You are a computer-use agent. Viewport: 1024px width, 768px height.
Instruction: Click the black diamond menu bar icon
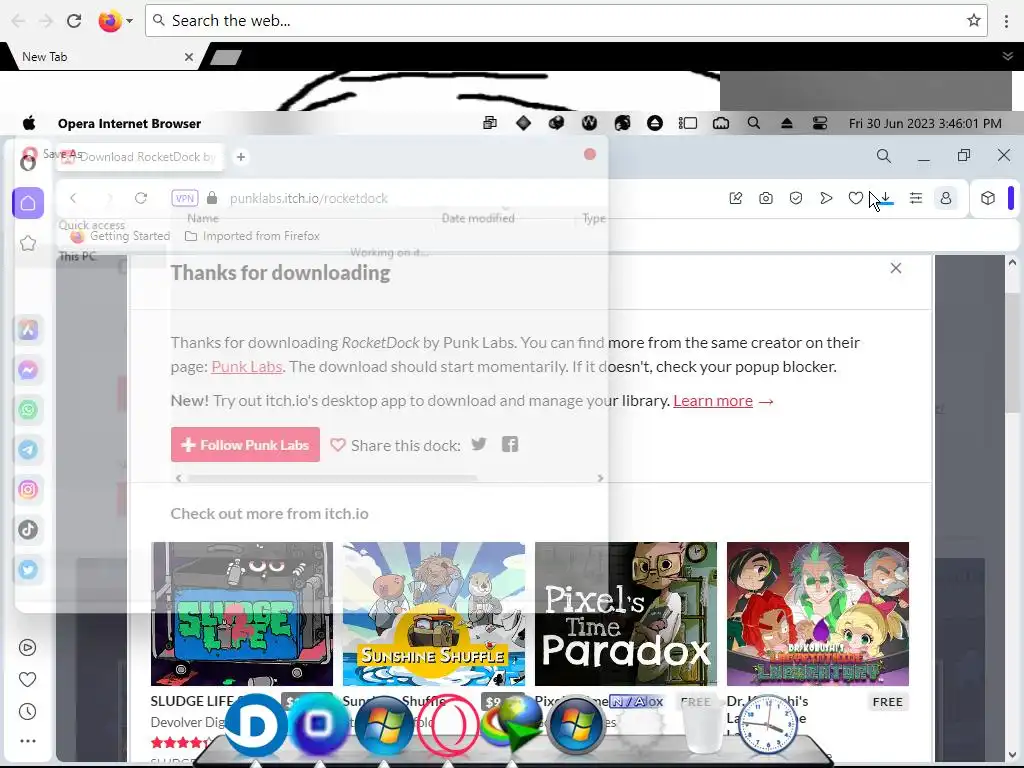523,123
